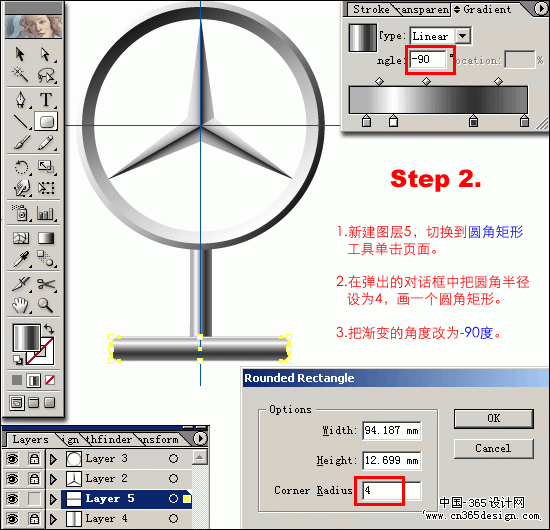Expand Layer 4 disclosure triangle
This screenshot has width=550, height=530.
point(53,519)
